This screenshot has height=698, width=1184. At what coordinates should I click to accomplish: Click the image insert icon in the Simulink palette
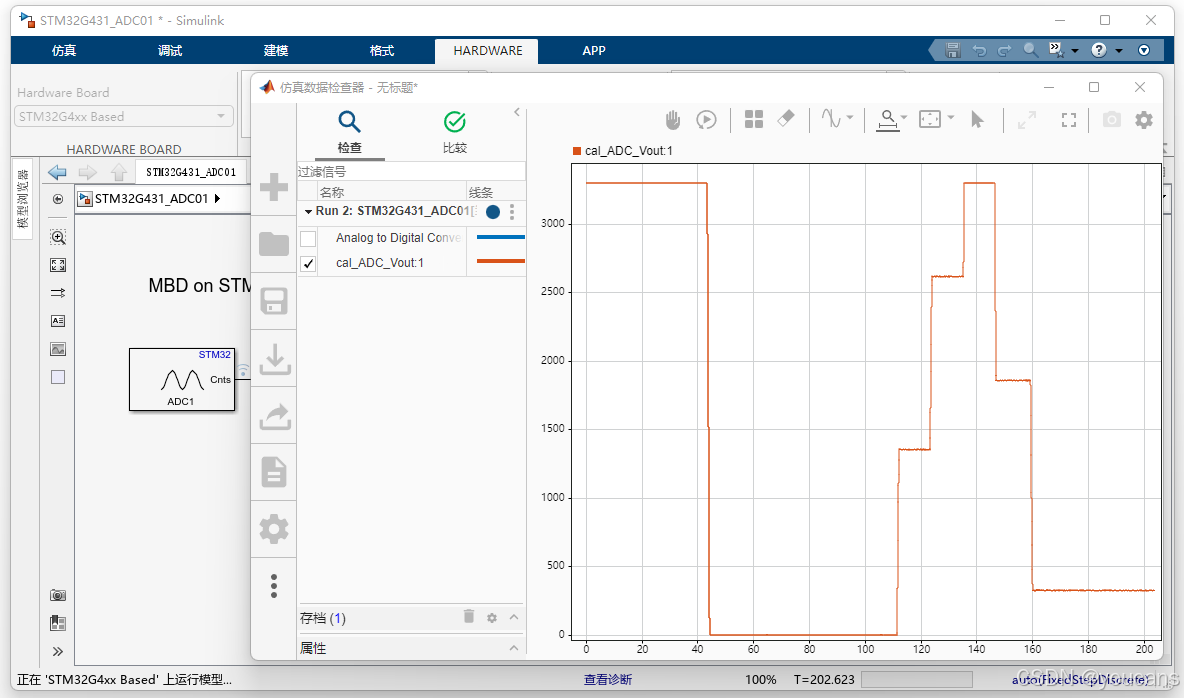click(58, 349)
